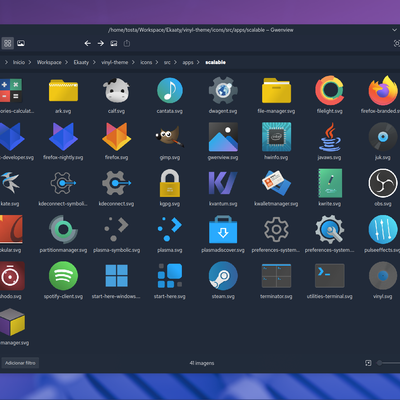Select the plasmadiscover.svg bag icon
400x400 pixels.
[223, 229]
